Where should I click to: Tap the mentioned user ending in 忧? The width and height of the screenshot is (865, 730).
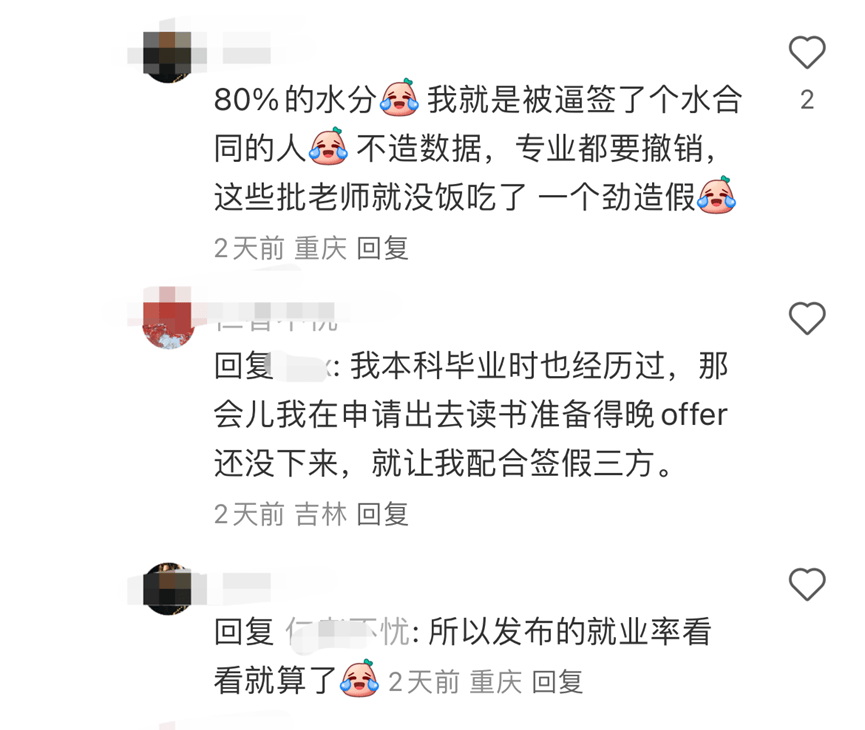tap(348, 632)
